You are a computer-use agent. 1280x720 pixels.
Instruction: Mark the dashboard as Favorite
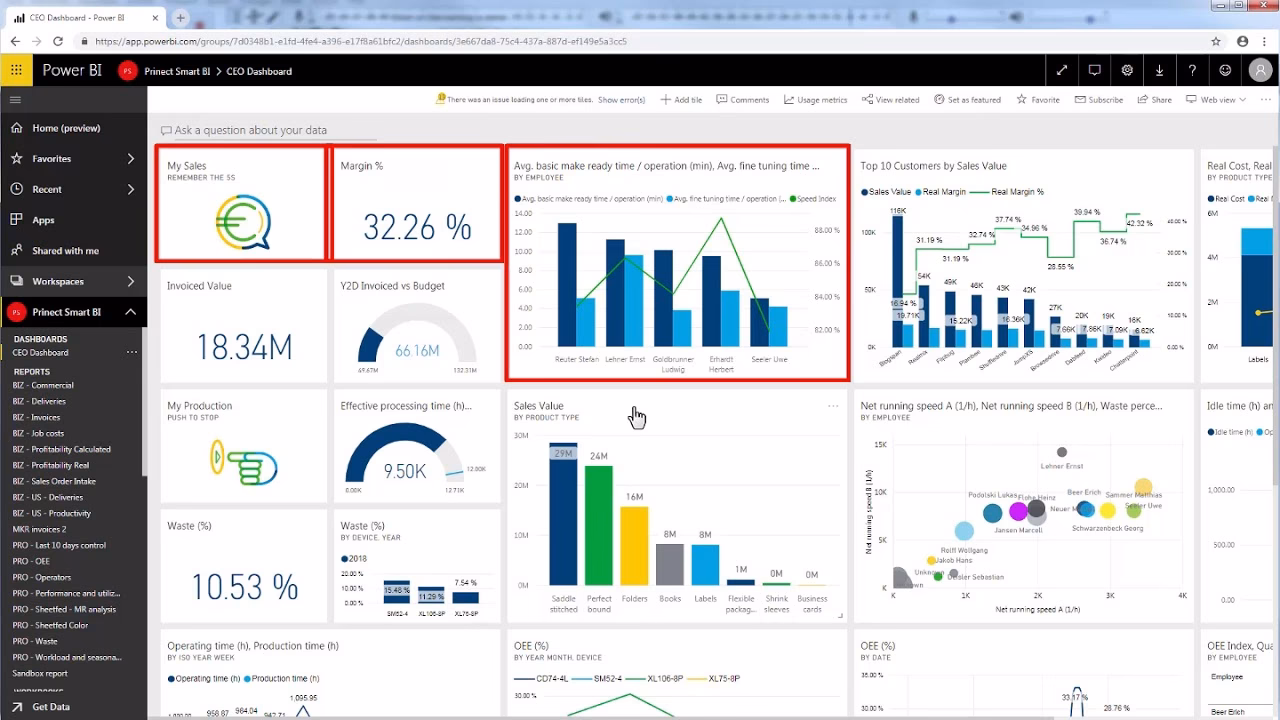tap(1039, 99)
